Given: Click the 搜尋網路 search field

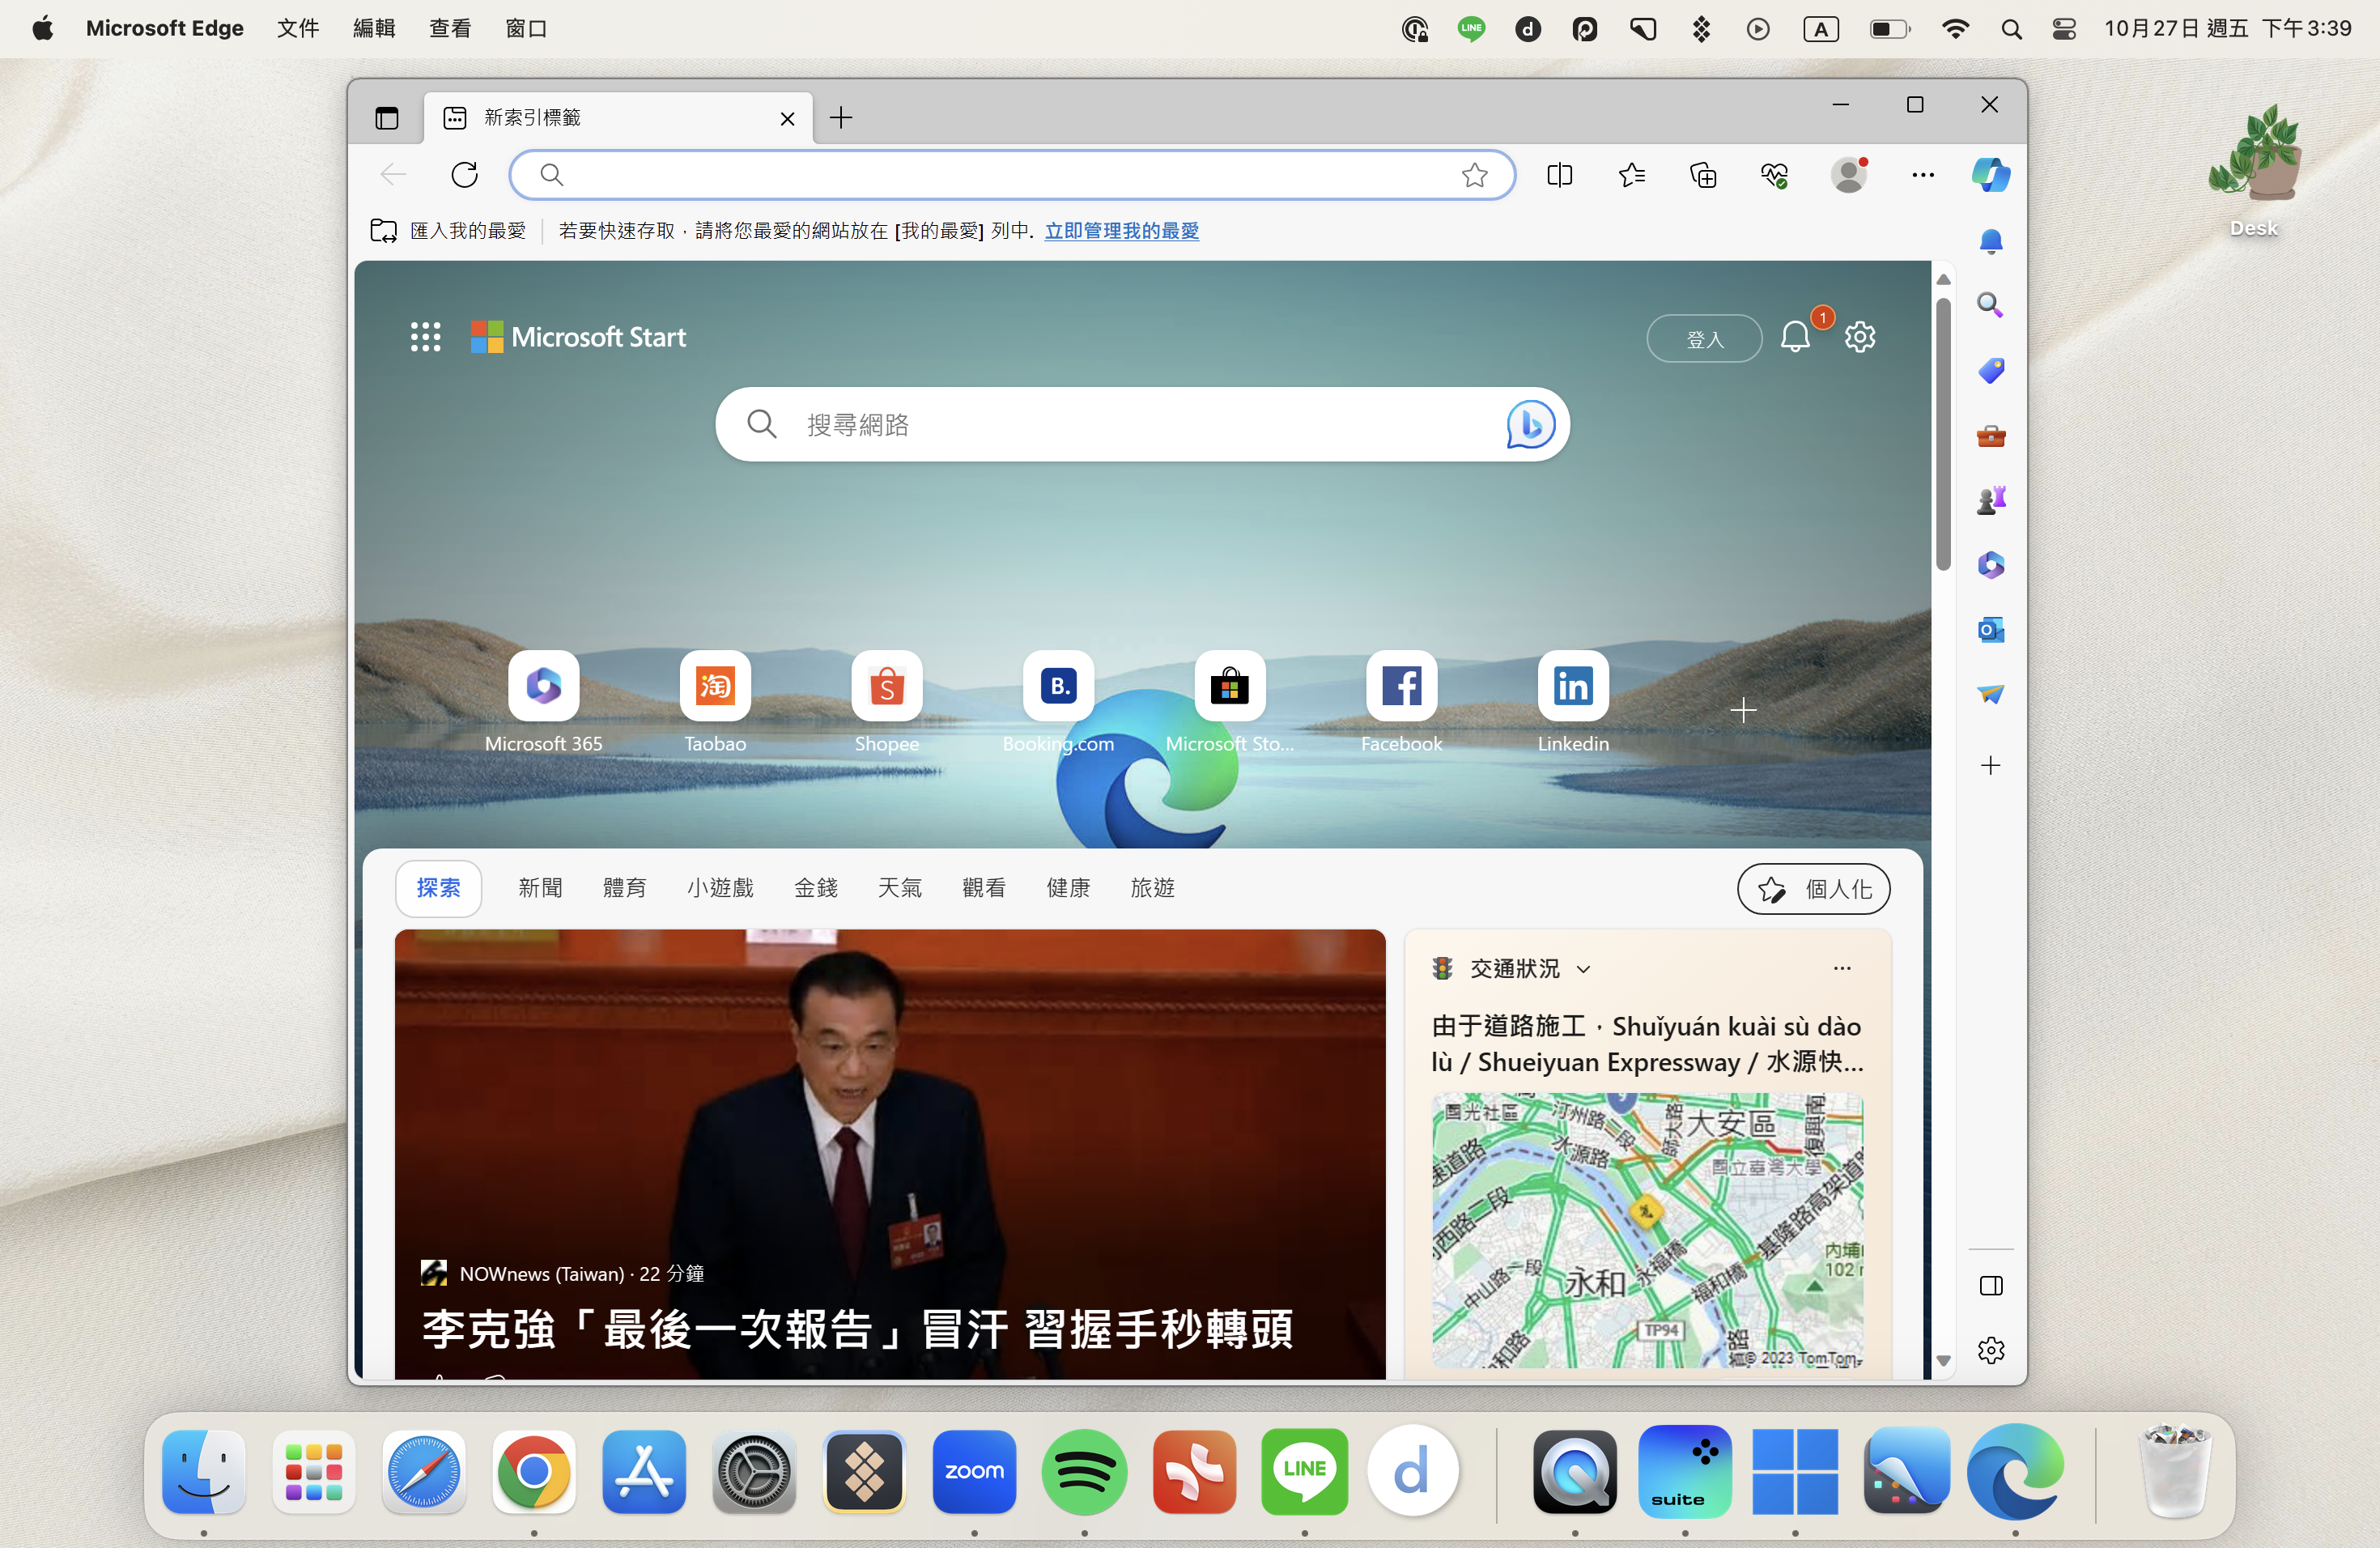Looking at the screenshot, I should click(x=1142, y=425).
